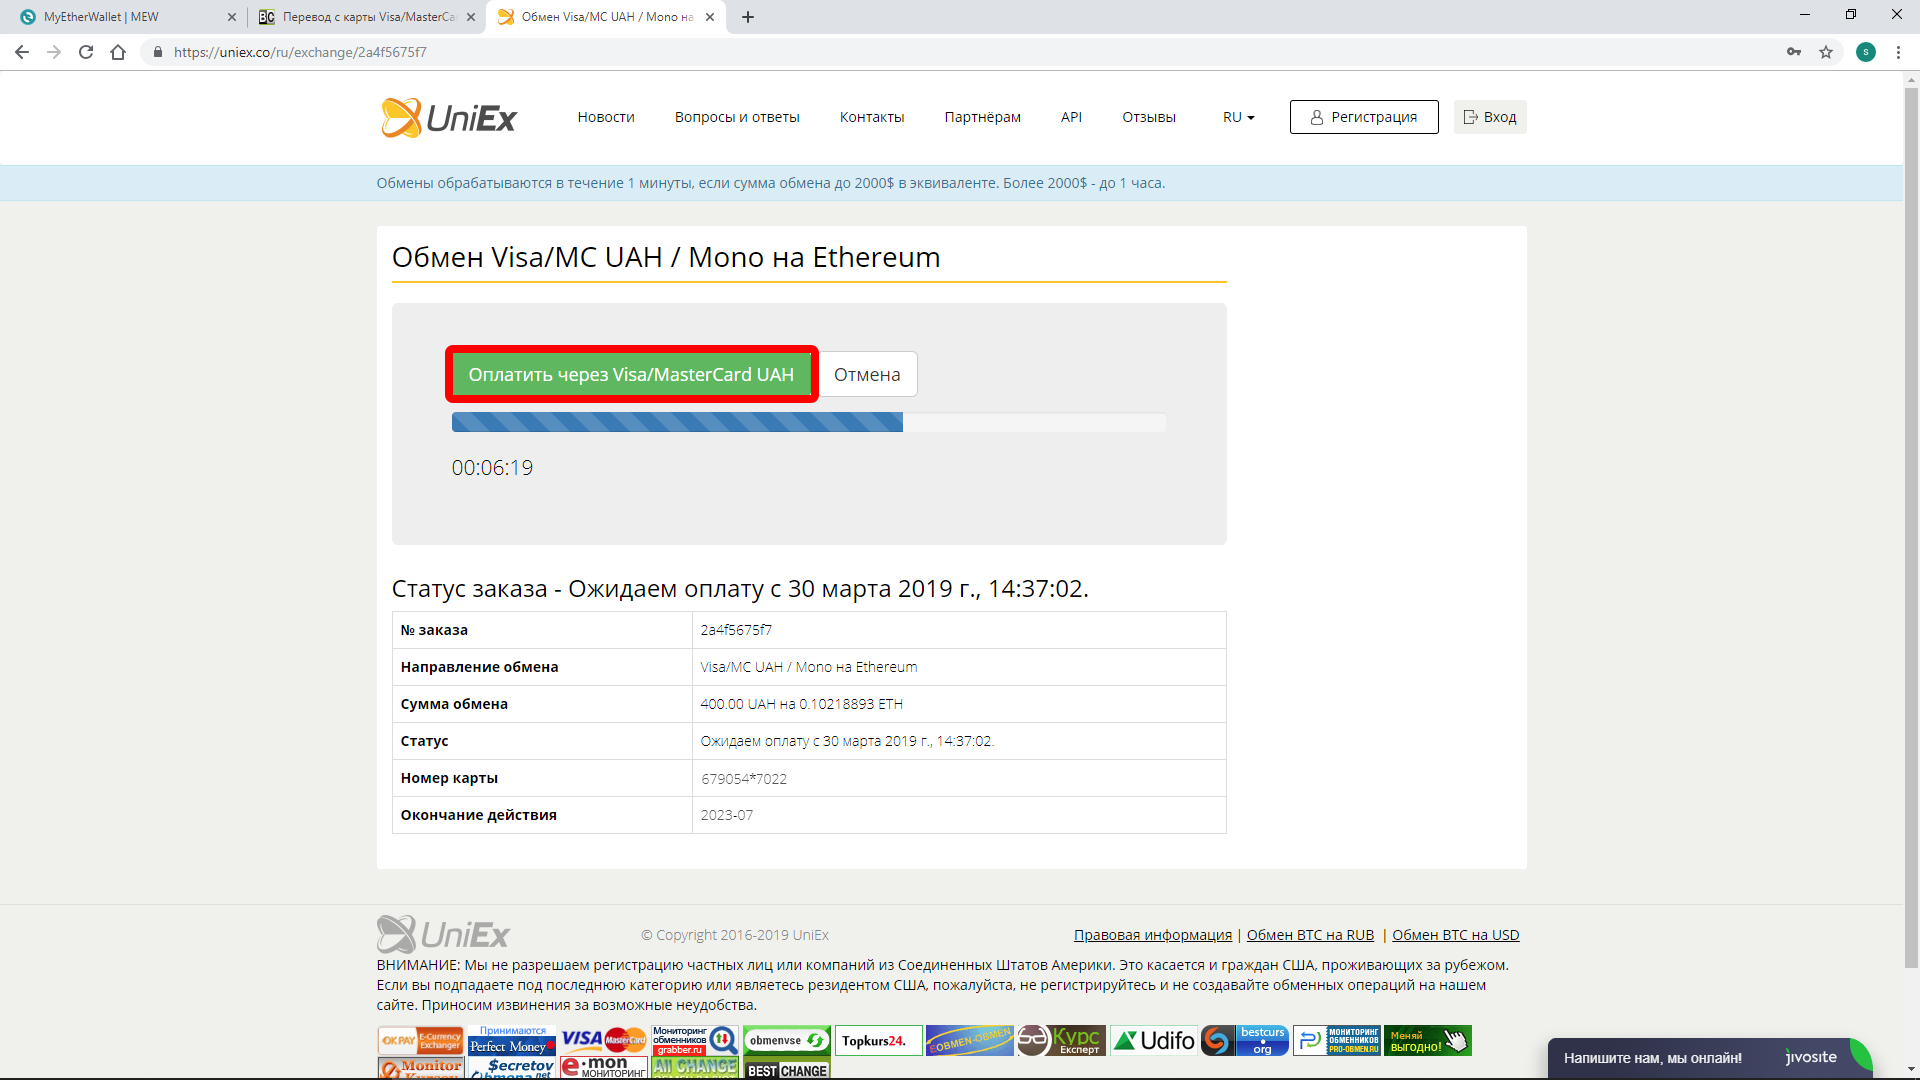Open the JivoSite online chat widget

click(1710, 1058)
